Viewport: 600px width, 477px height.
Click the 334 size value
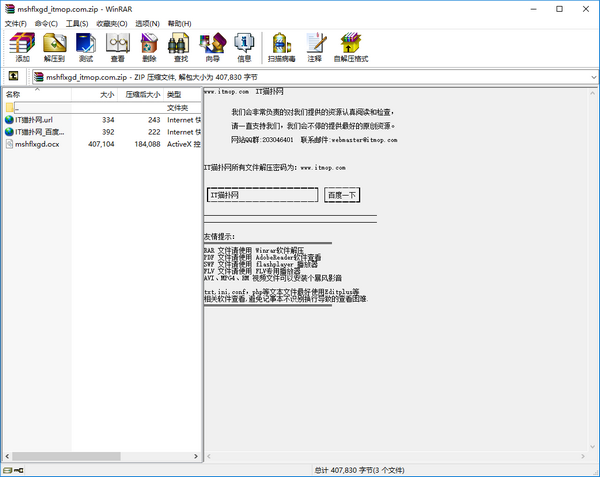108,120
